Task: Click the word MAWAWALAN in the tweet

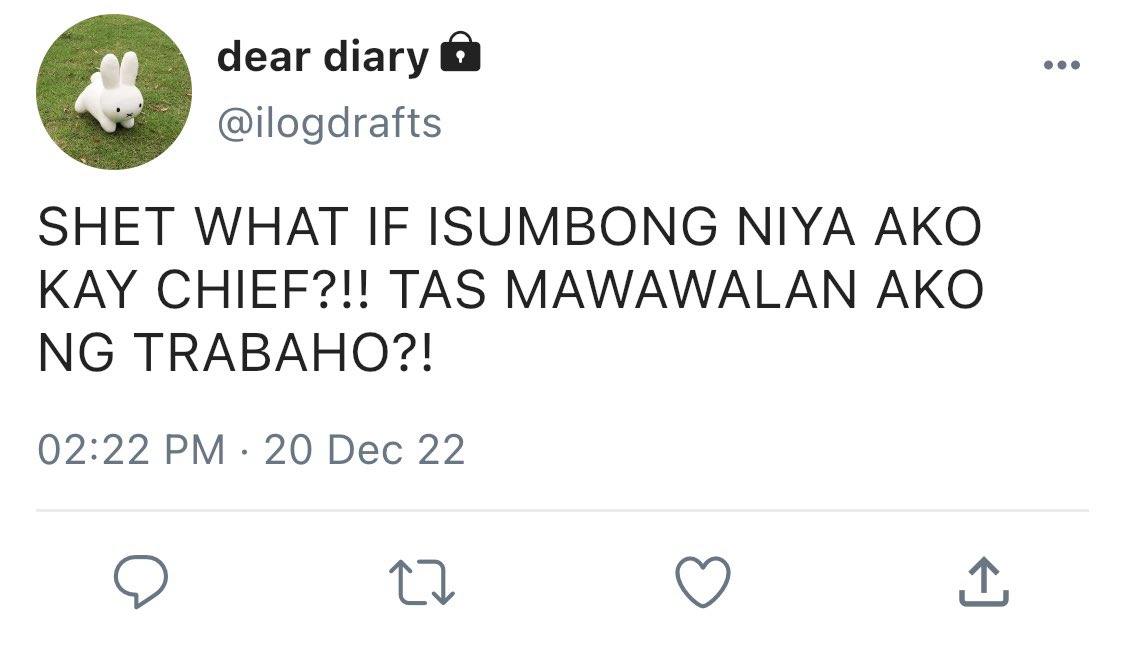Action: pos(681,291)
